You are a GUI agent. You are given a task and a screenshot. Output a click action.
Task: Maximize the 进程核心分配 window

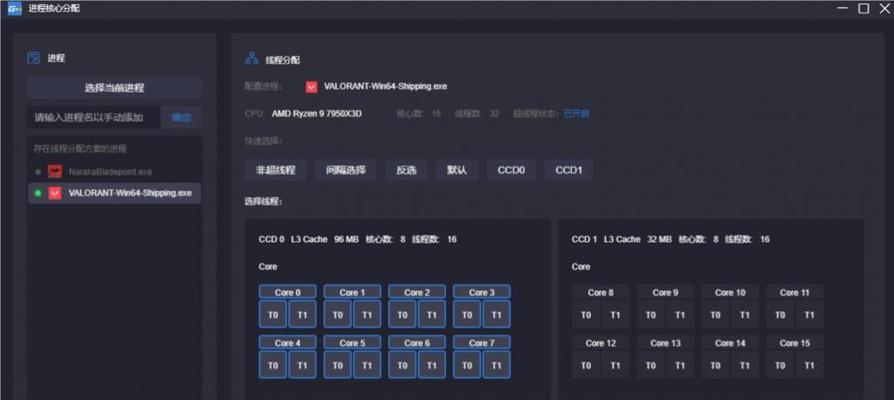[864, 9]
